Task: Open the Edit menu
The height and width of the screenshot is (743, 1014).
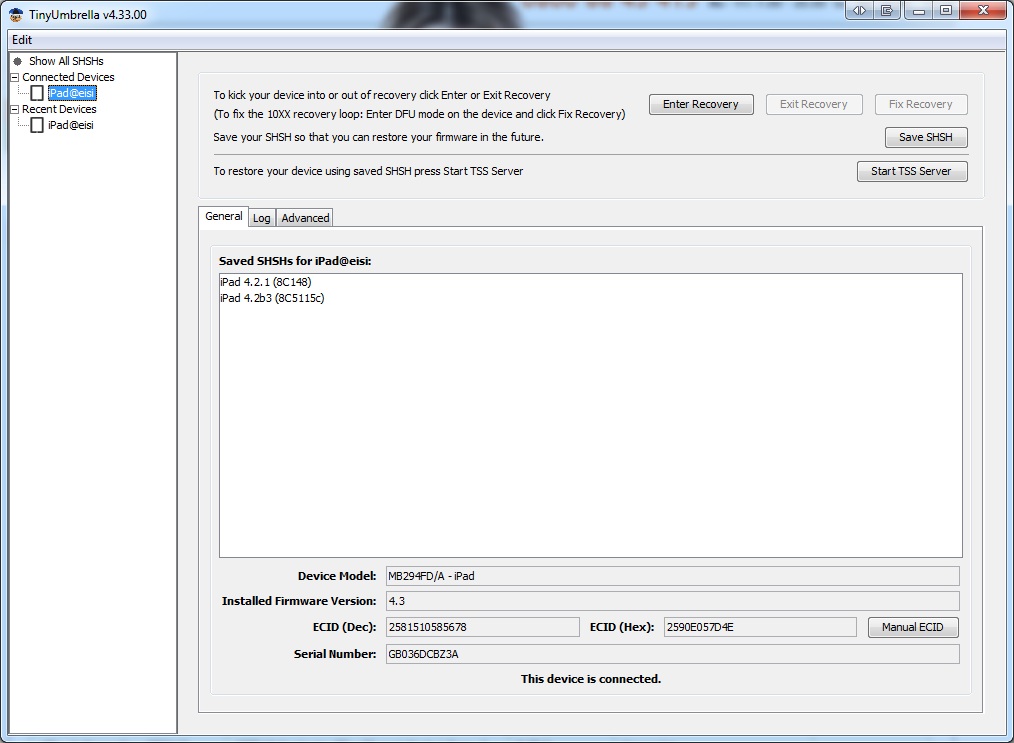Action: click(22, 39)
